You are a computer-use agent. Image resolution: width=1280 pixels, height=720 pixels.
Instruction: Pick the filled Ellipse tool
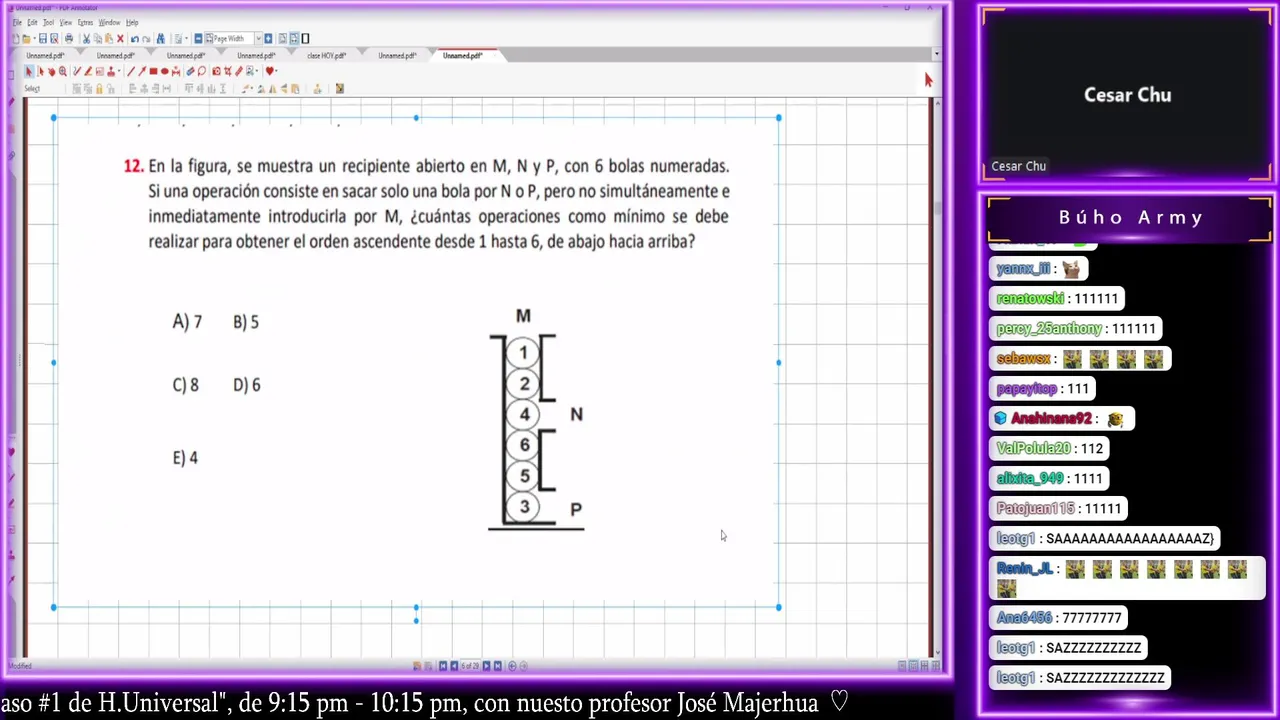coord(164,71)
